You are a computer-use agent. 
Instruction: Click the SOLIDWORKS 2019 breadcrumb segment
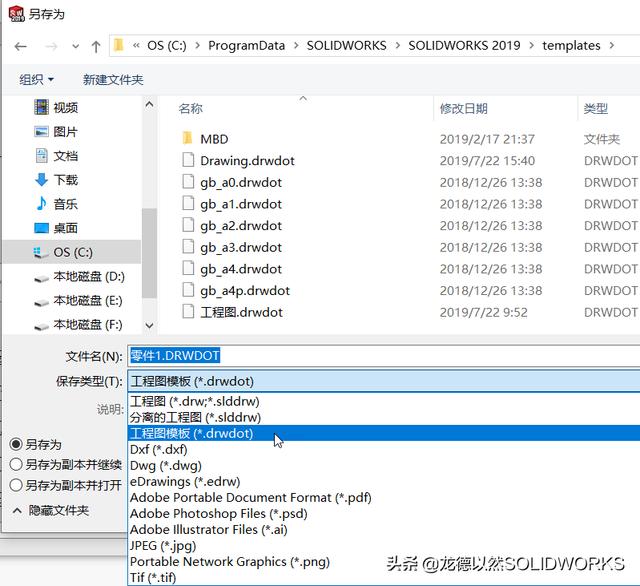tap(464, 45)
